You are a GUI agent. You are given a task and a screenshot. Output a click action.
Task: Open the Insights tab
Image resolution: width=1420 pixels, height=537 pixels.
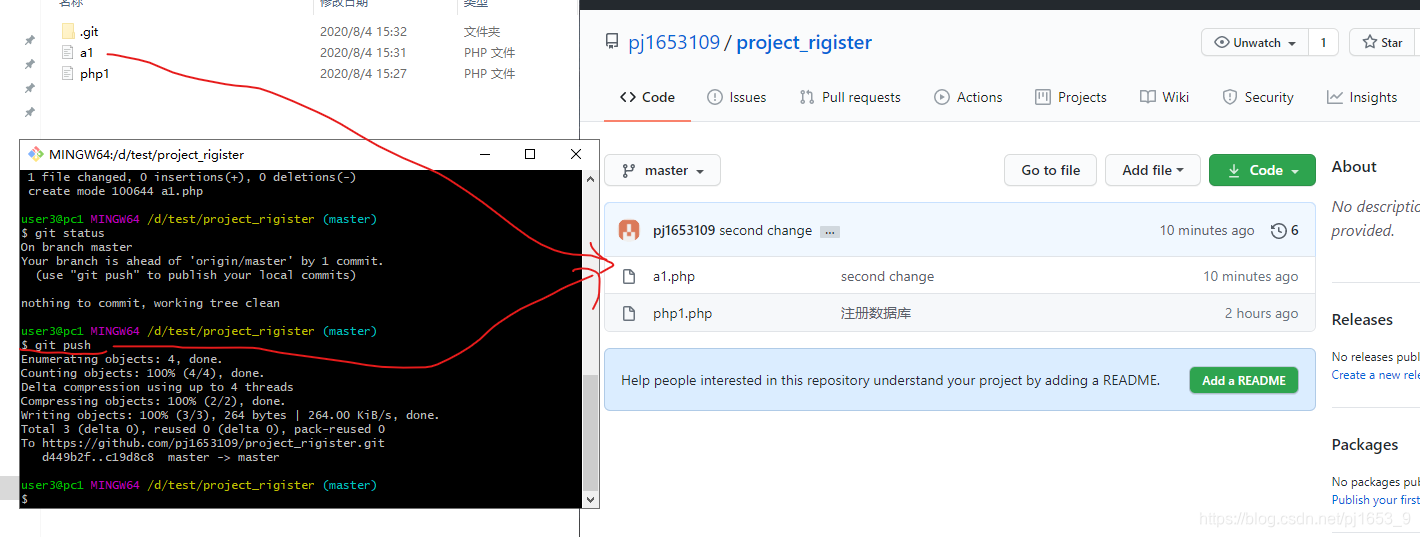pos(1362,97)
